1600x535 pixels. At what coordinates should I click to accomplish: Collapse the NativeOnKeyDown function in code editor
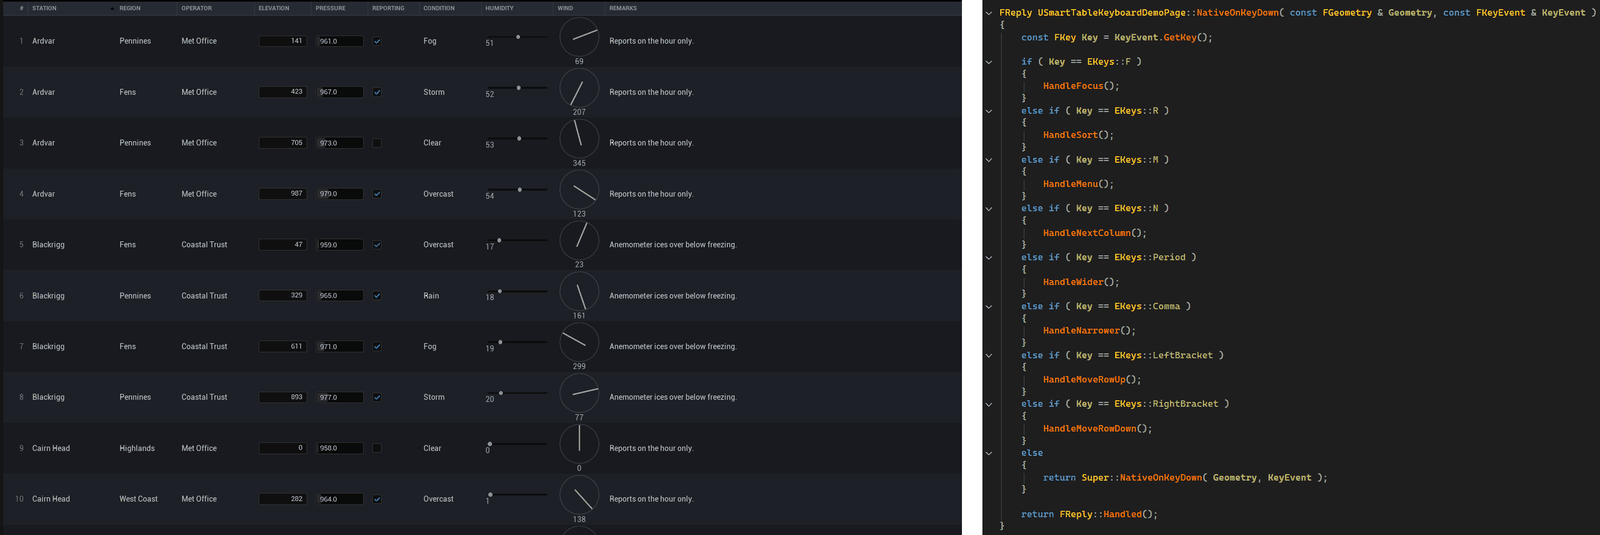(x=989, y=13)
